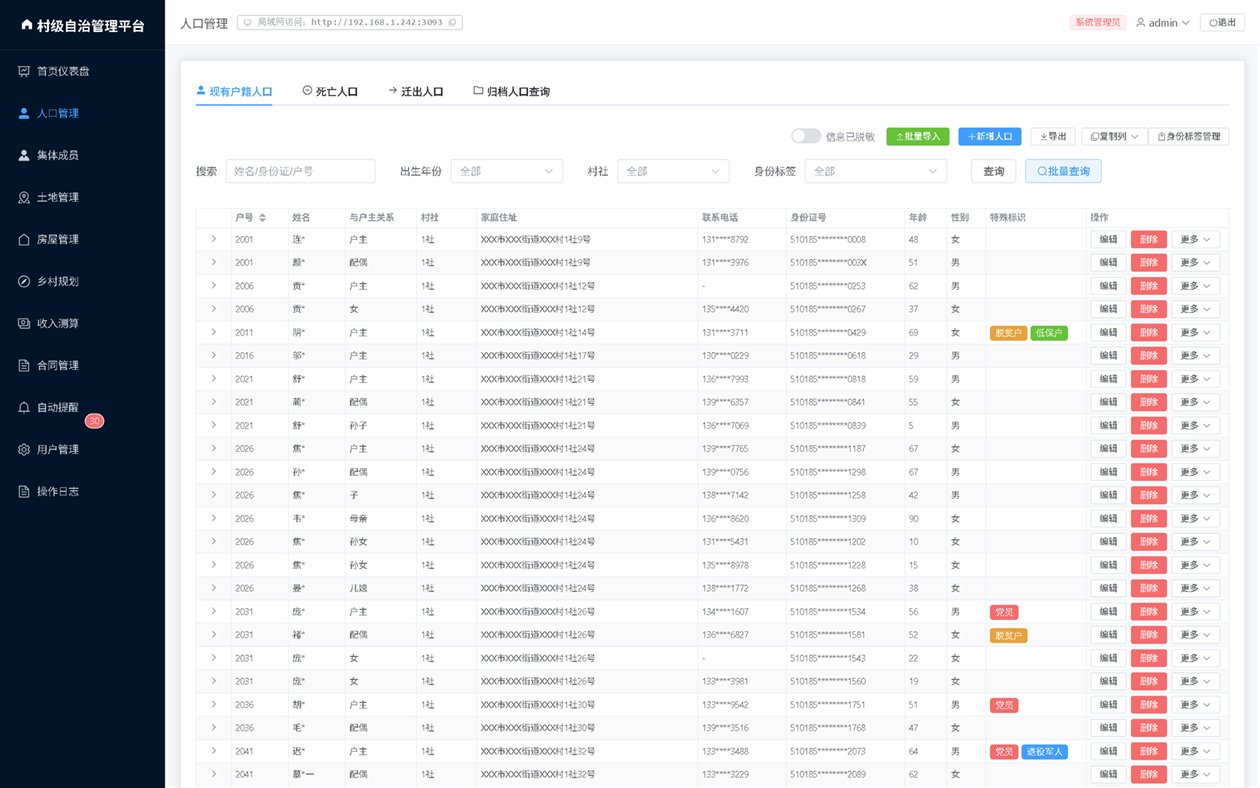This screenshot has height=788, width=1260.
Task: Switch to the 现有户籍人口 tab
Action: coord(234,91)
